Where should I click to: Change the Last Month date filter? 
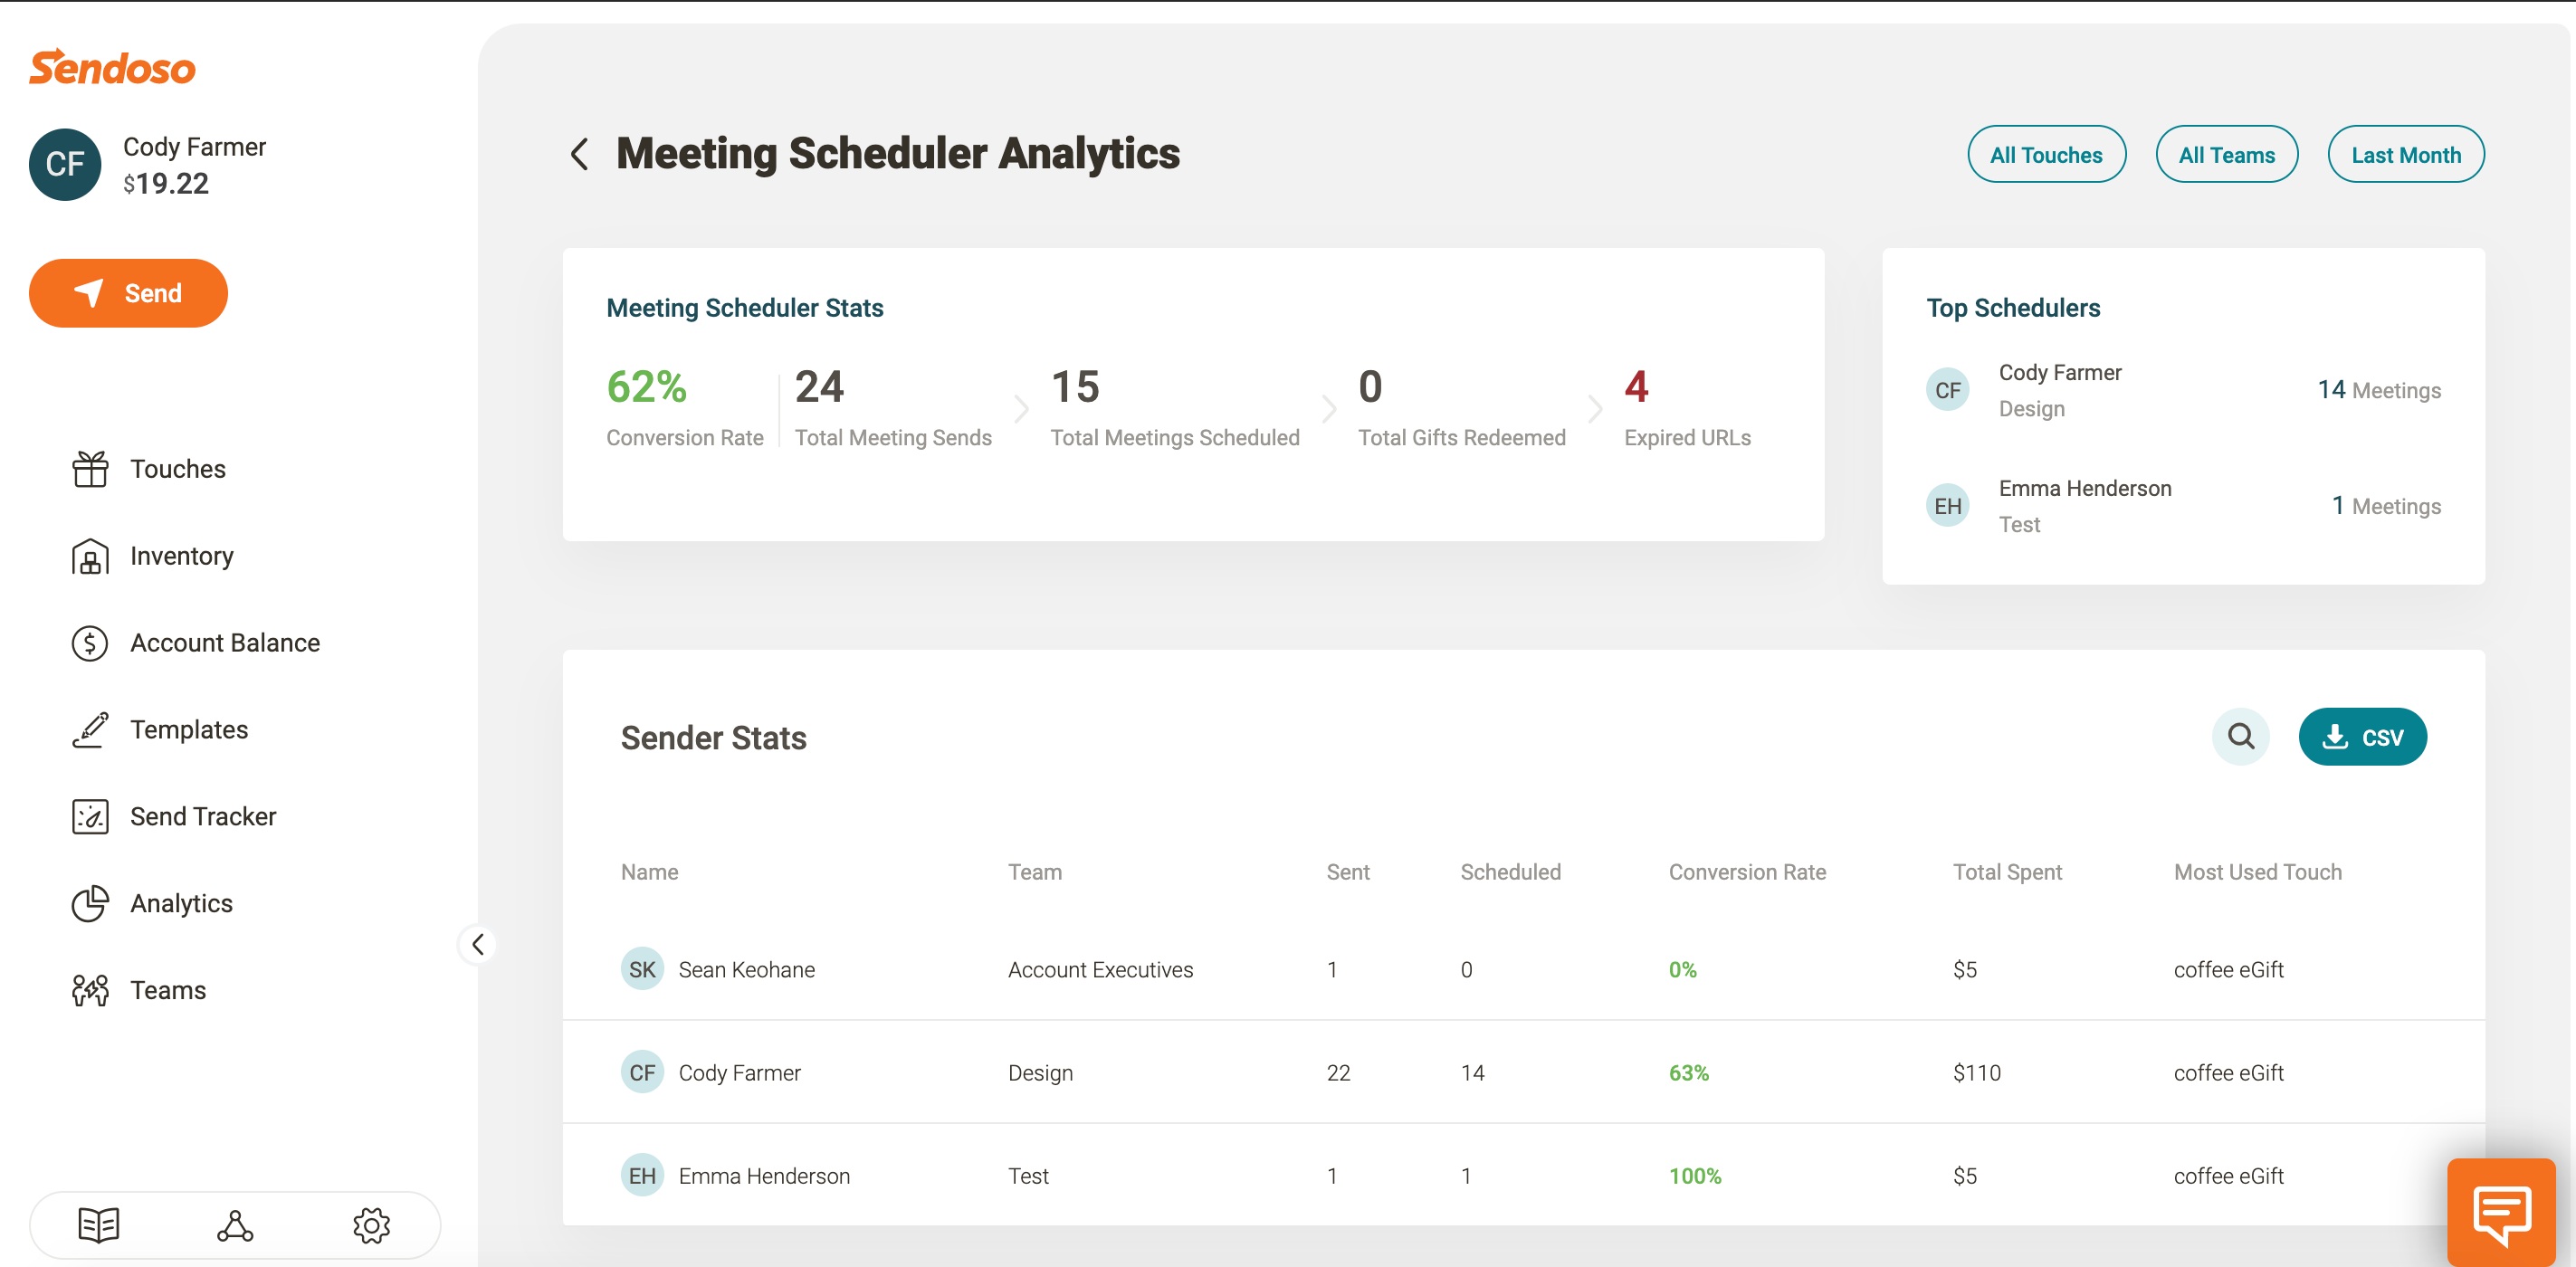click(x=2405, y=155)
